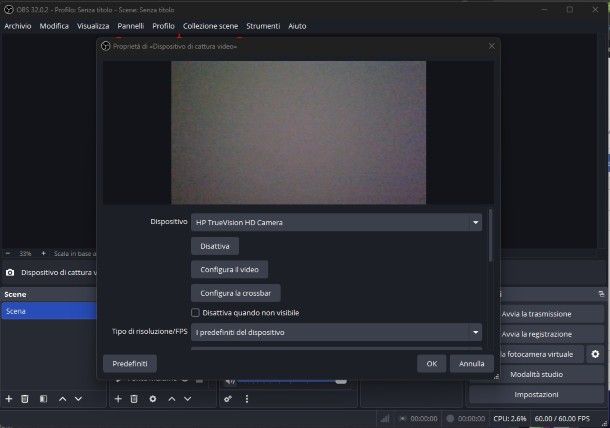The height and width of the screenshot is (428, 610).
Task: Add a new source with plus icon
Action: pos(118,399)
